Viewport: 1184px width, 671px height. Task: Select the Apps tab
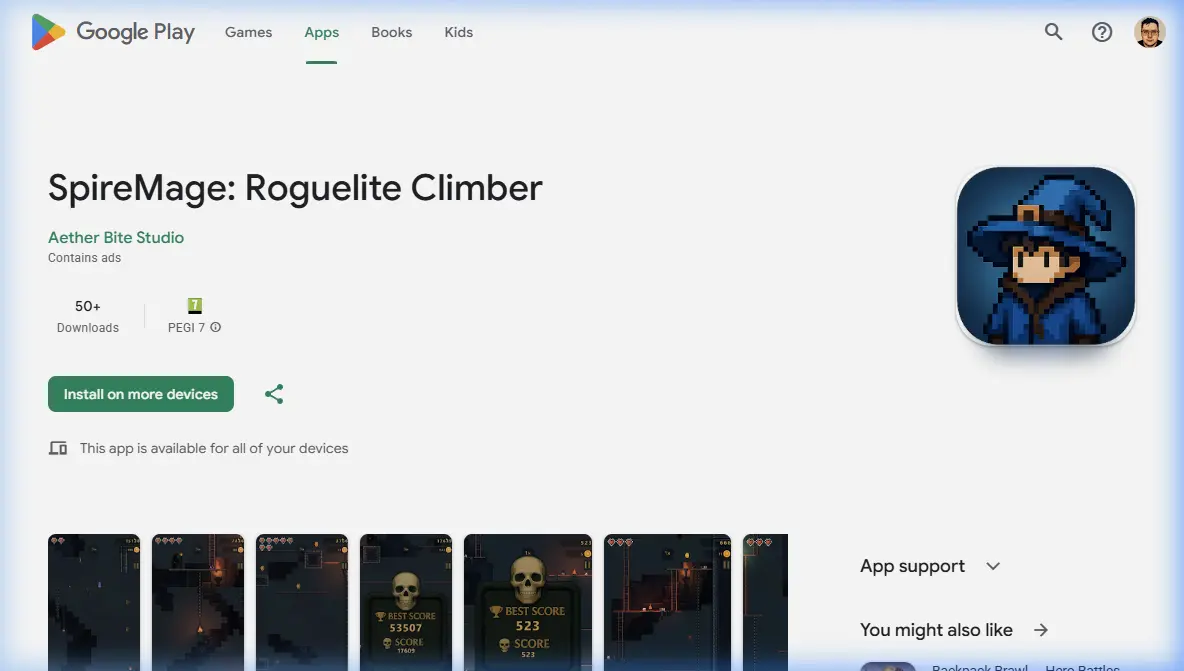pos(322,32)
